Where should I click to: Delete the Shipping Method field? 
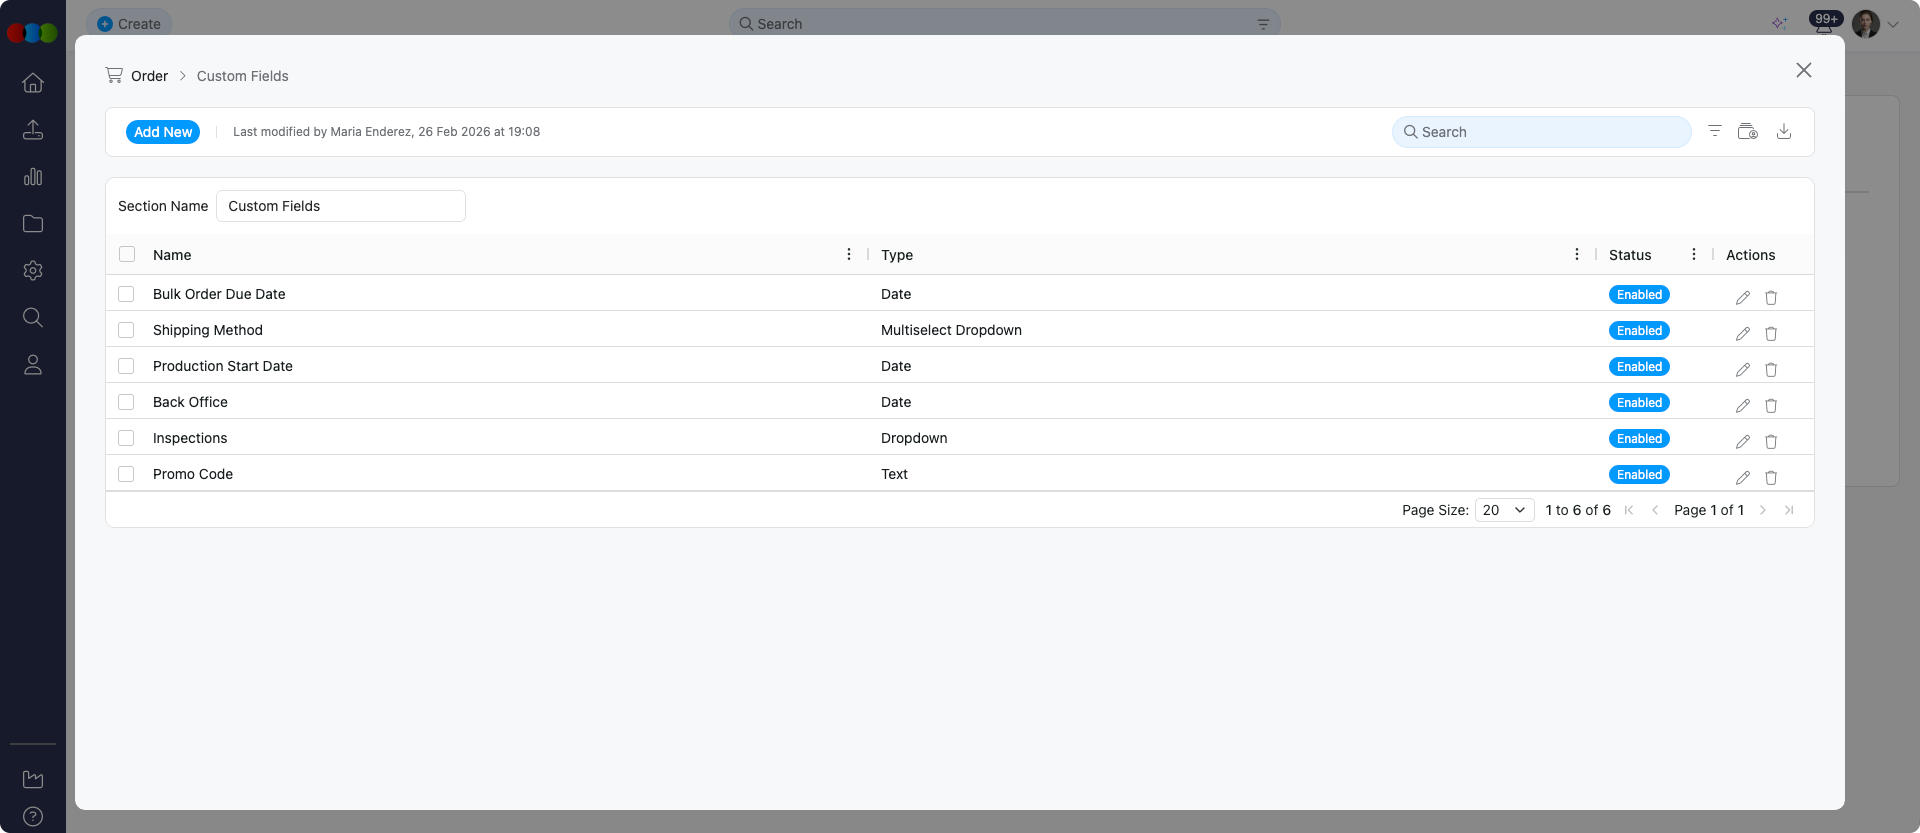(x=1771, y=334)
